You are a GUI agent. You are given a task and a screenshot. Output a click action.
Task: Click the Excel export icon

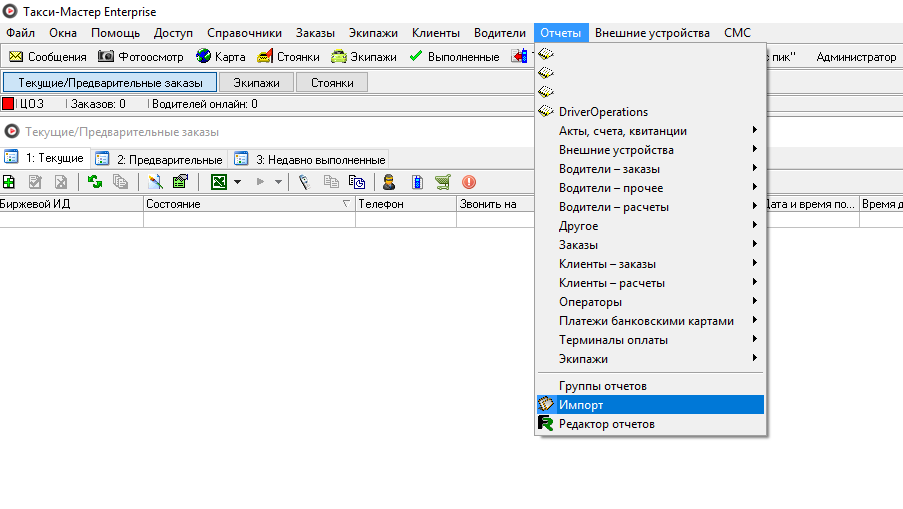[216, 182]
